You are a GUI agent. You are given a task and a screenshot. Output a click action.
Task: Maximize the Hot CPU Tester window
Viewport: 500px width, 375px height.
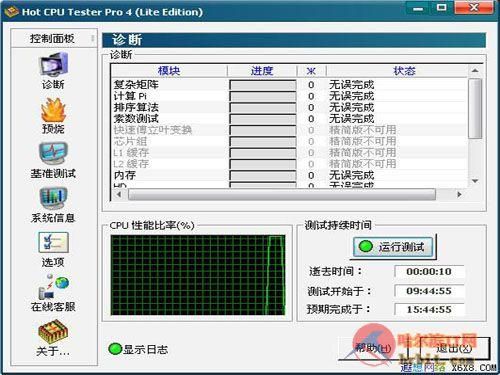coord(442,8)
